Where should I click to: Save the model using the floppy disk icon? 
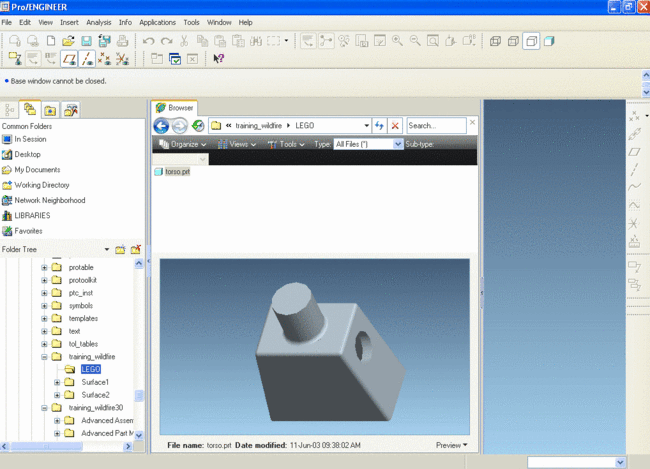pos(86,41)
